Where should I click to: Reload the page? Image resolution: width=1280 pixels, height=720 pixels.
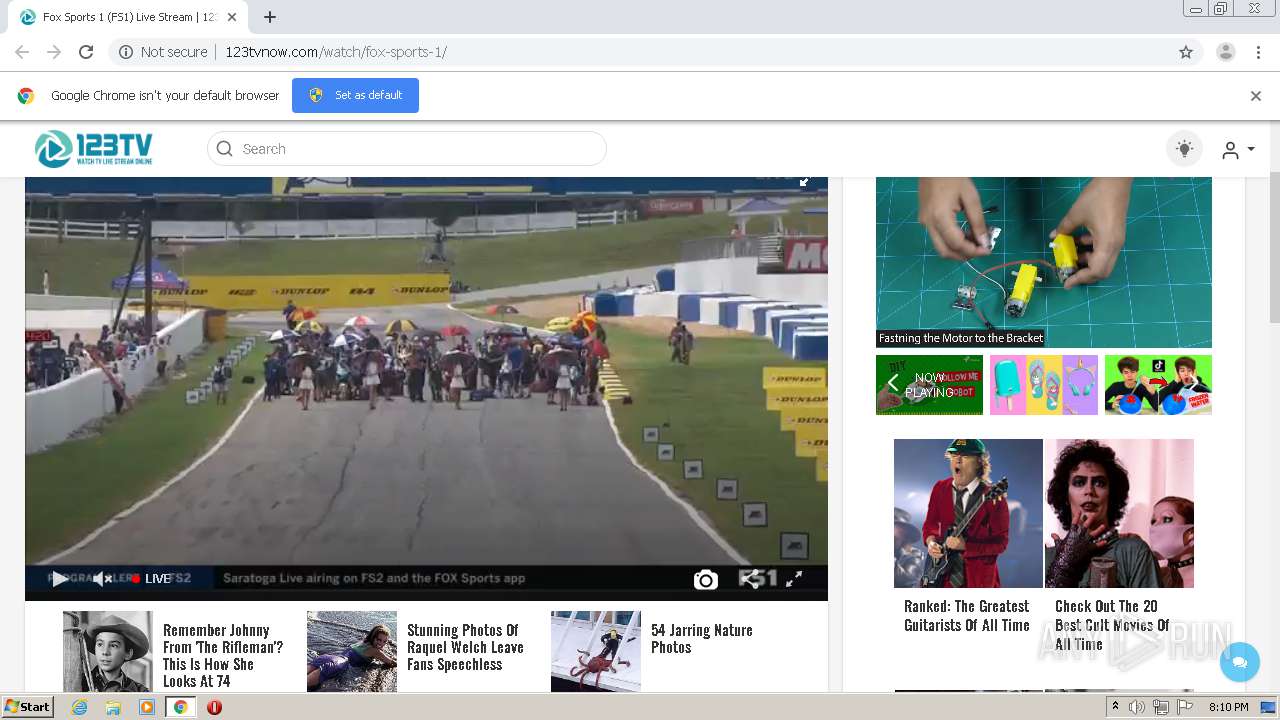86,52
